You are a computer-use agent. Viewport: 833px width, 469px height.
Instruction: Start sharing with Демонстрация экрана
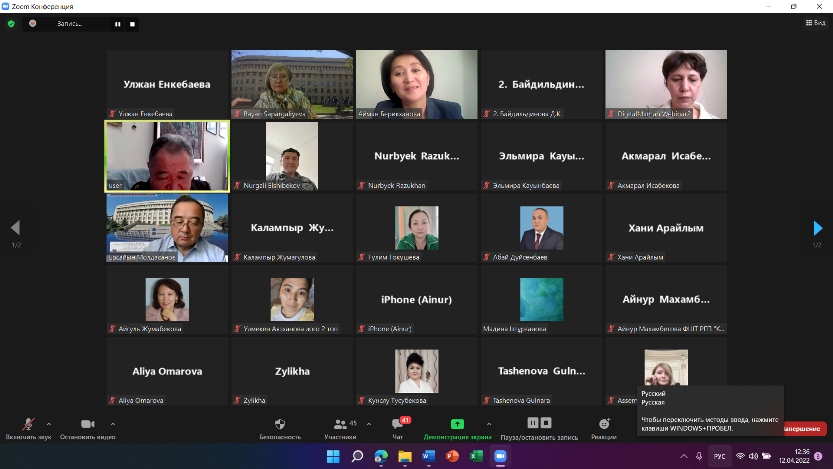[x=457, y=425]
